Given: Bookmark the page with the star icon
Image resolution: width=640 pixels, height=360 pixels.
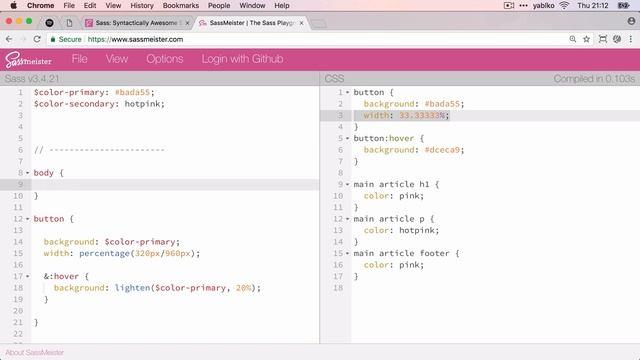Looking at the screenshot, I should point(587,39).
